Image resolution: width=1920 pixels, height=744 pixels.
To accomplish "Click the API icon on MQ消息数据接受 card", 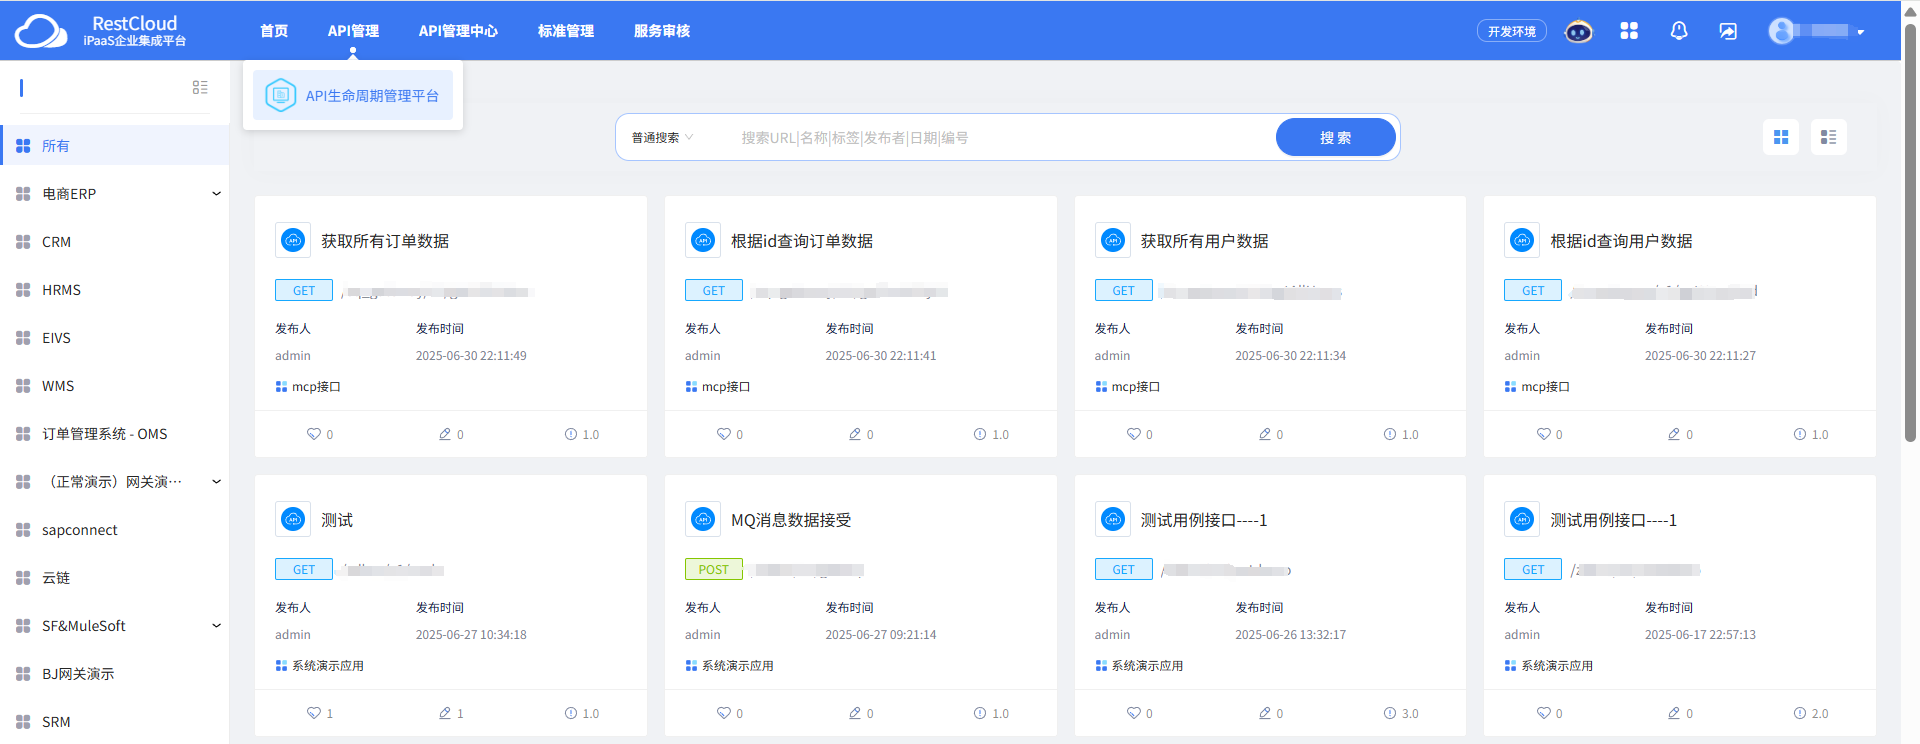I will [x=703, y=519].
